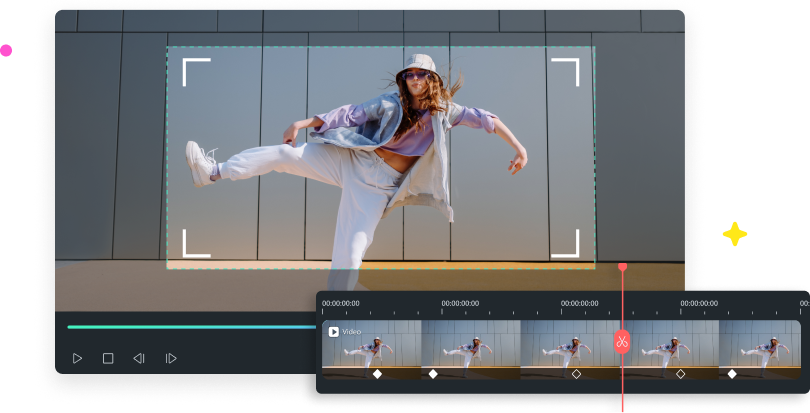Image resolution: width=810 pixels, height=413 pixels.
Task: Click the red playhead top handle above ruler
Action: (x=622, y=267)
